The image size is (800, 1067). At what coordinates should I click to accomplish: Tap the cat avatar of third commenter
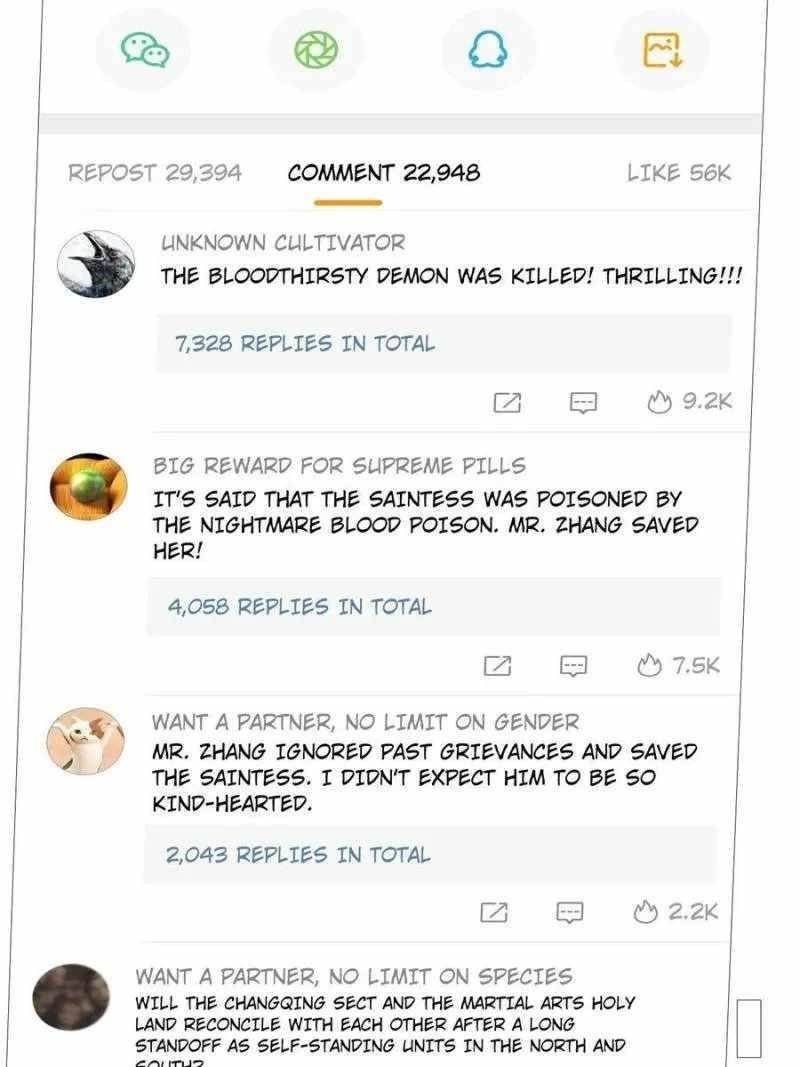pyautogui.click(x=85, y=741)
